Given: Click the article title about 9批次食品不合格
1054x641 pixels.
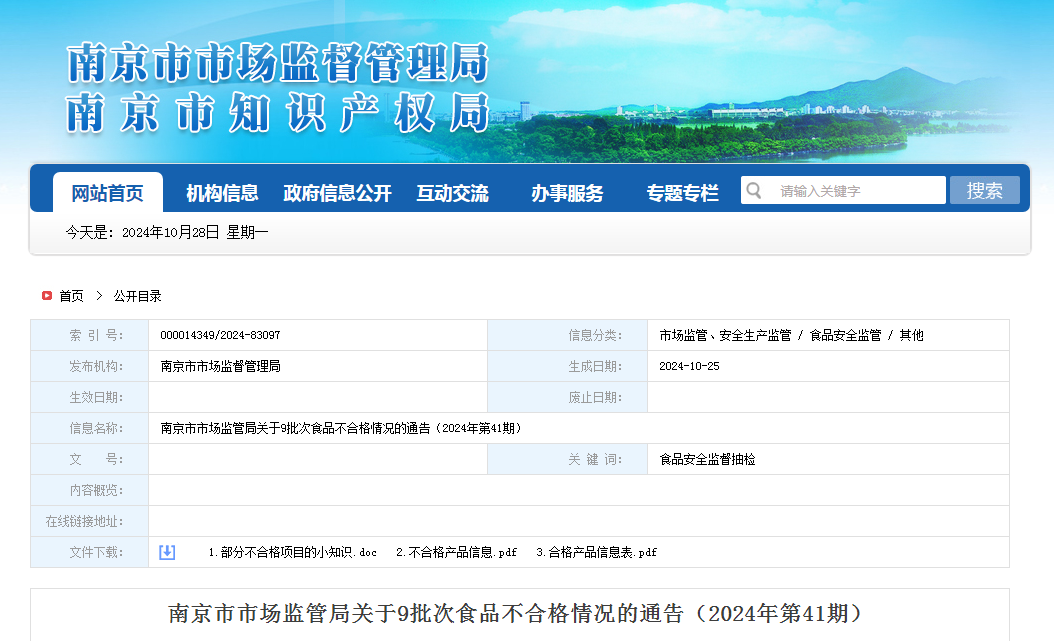Looking at the screenshot, I should click(x=515, y=613).
